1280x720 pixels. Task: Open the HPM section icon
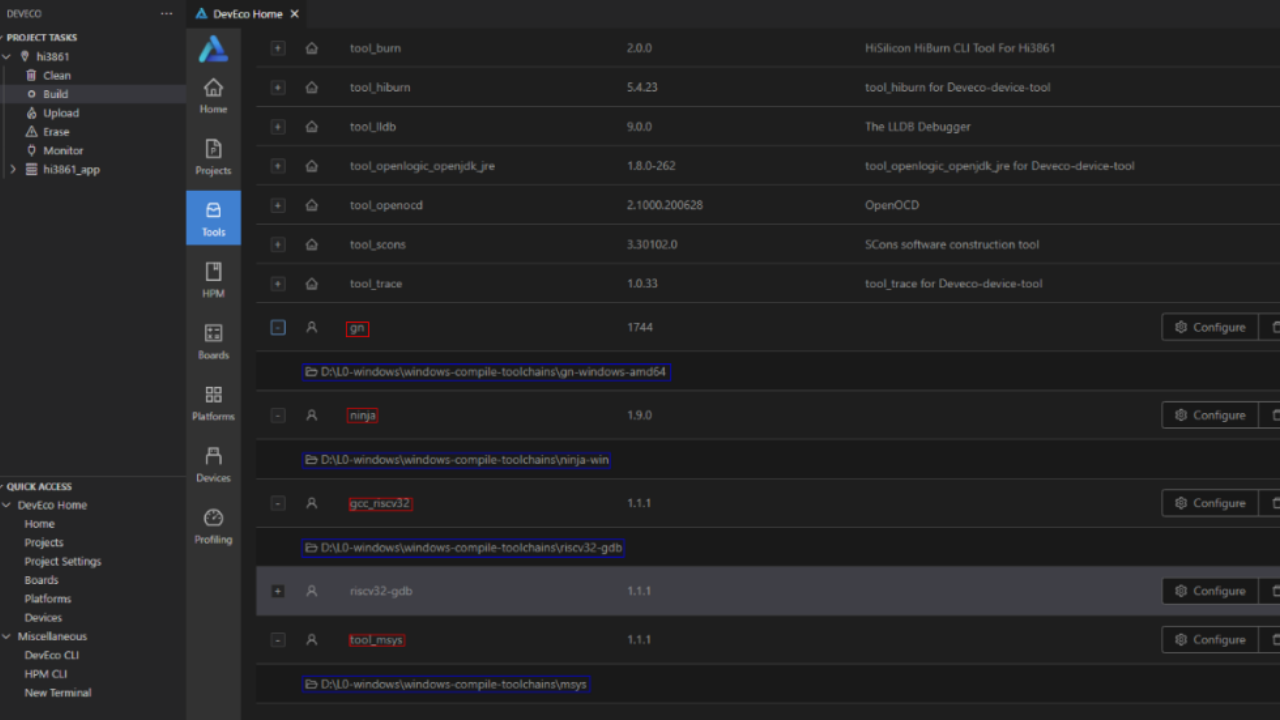213,280
